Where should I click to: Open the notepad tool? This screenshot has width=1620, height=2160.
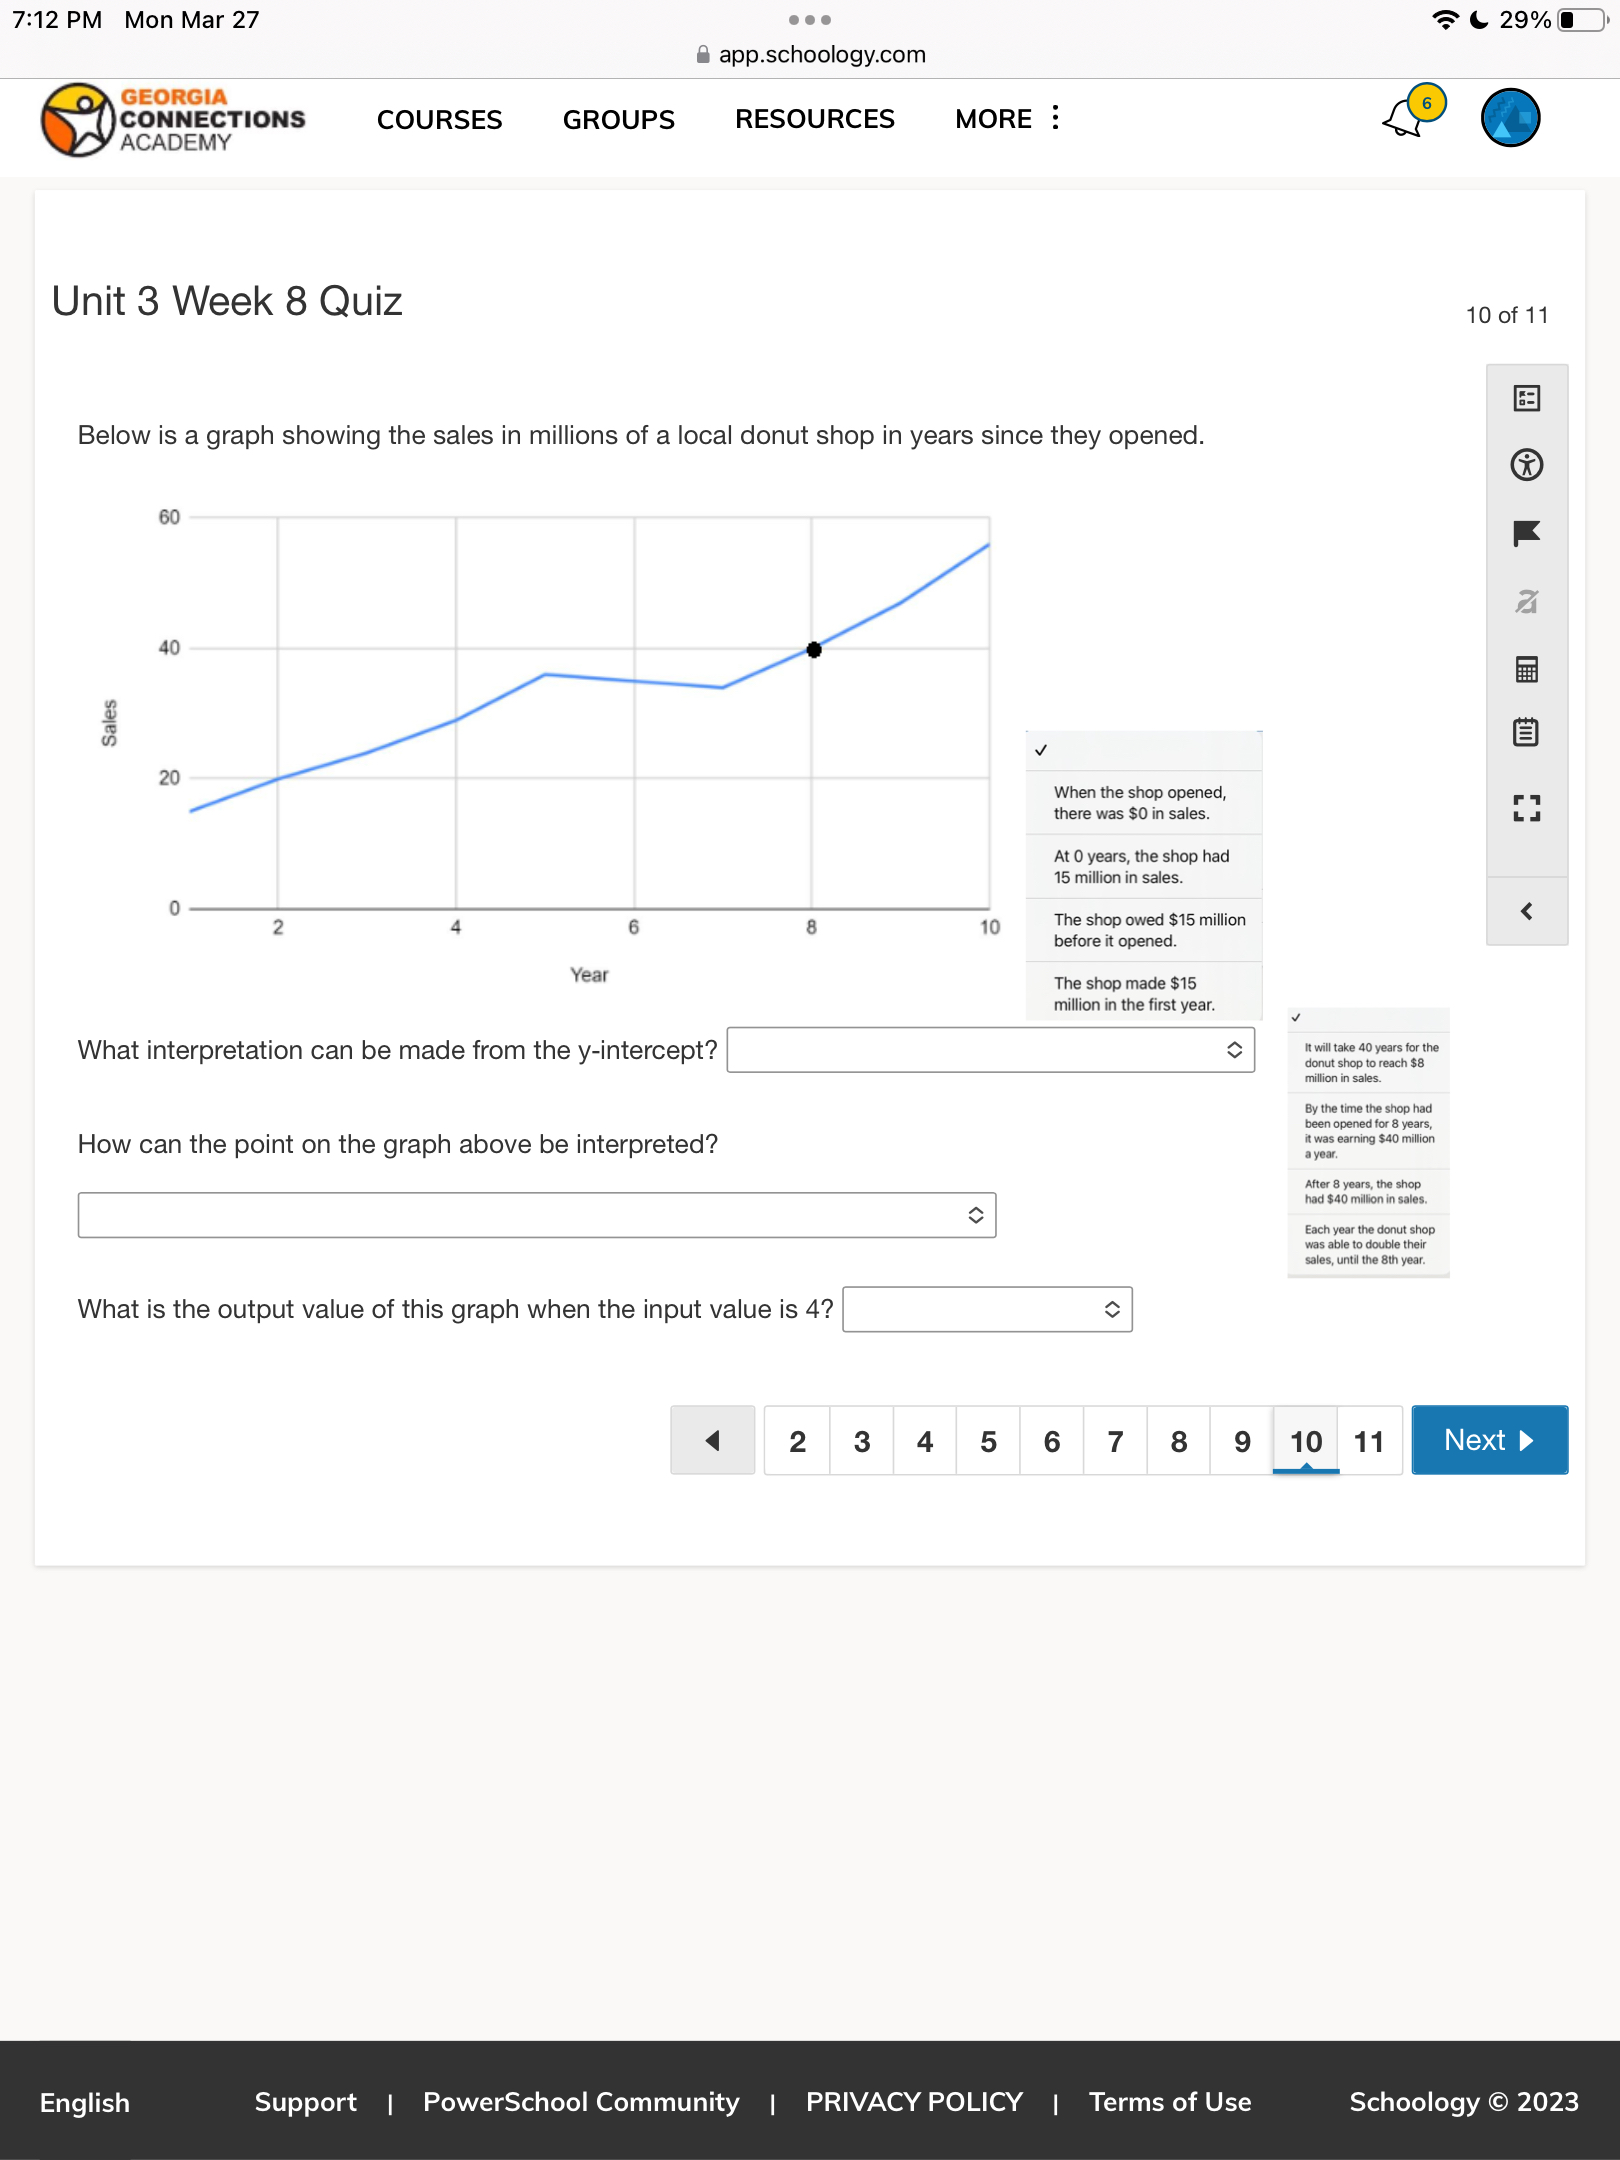(x=1525, y=731)
